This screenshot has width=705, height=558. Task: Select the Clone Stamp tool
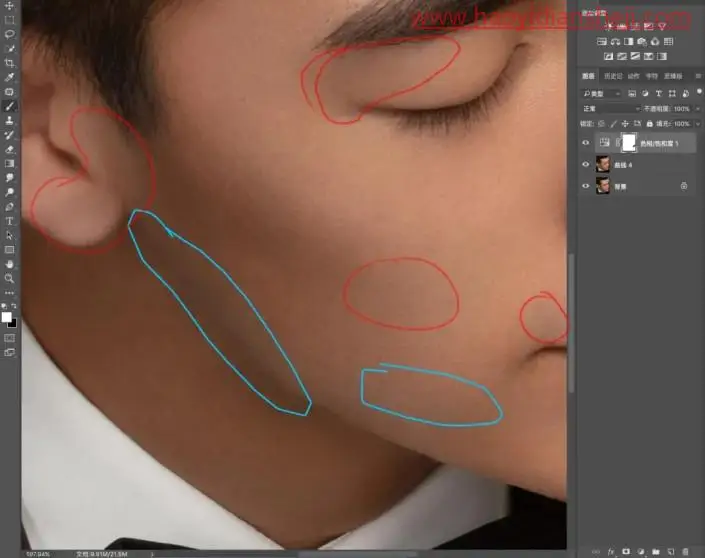[9, 121]
